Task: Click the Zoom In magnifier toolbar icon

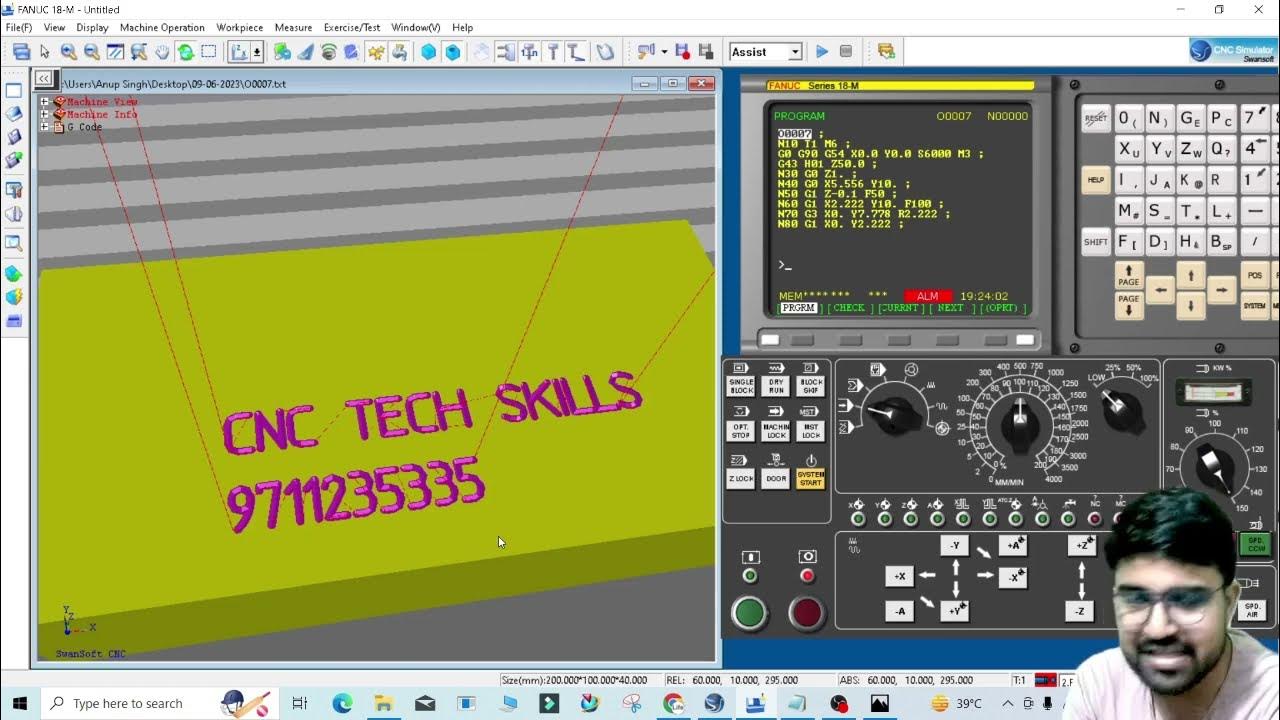Action: click(x=68, y=52)
